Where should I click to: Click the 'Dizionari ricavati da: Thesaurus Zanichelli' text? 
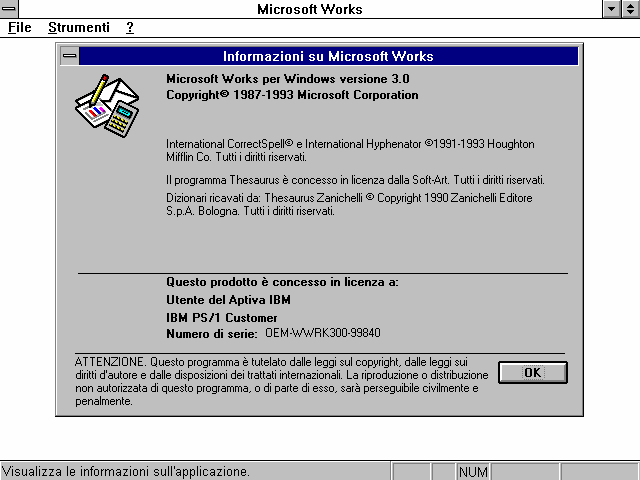click(349, 204)
